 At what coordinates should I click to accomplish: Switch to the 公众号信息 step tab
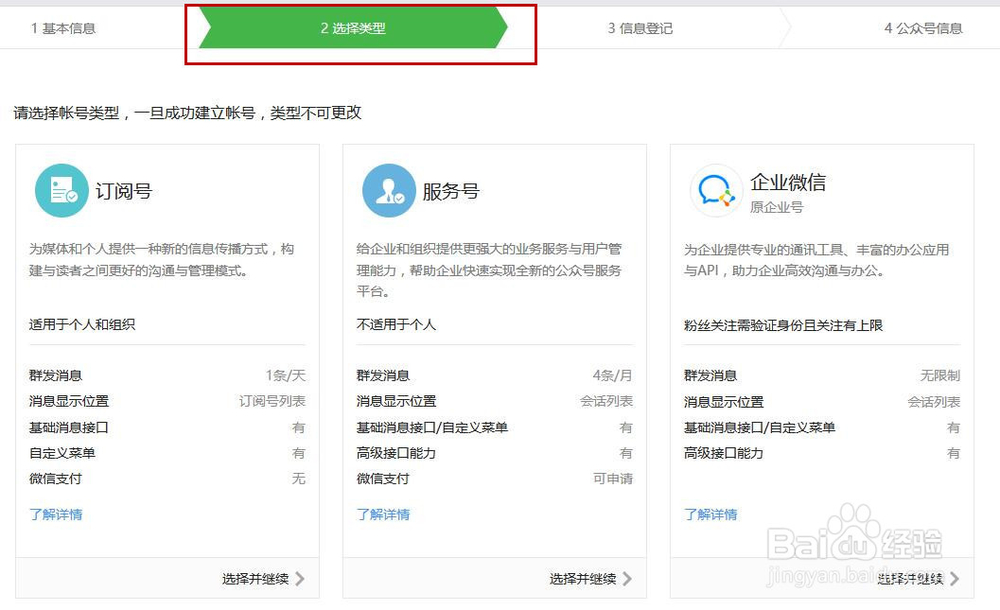[922, 29]
